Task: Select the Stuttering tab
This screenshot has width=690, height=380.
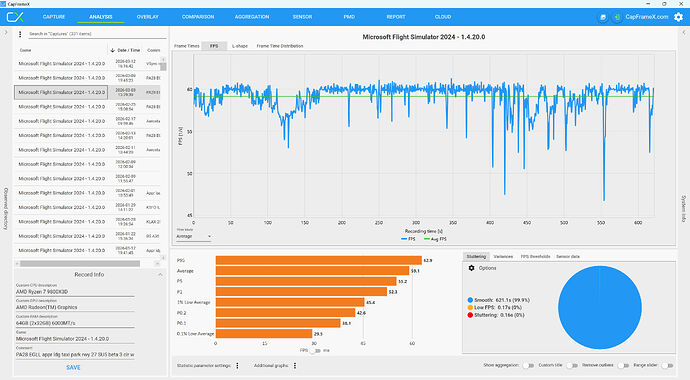Action: pos(476,256)
